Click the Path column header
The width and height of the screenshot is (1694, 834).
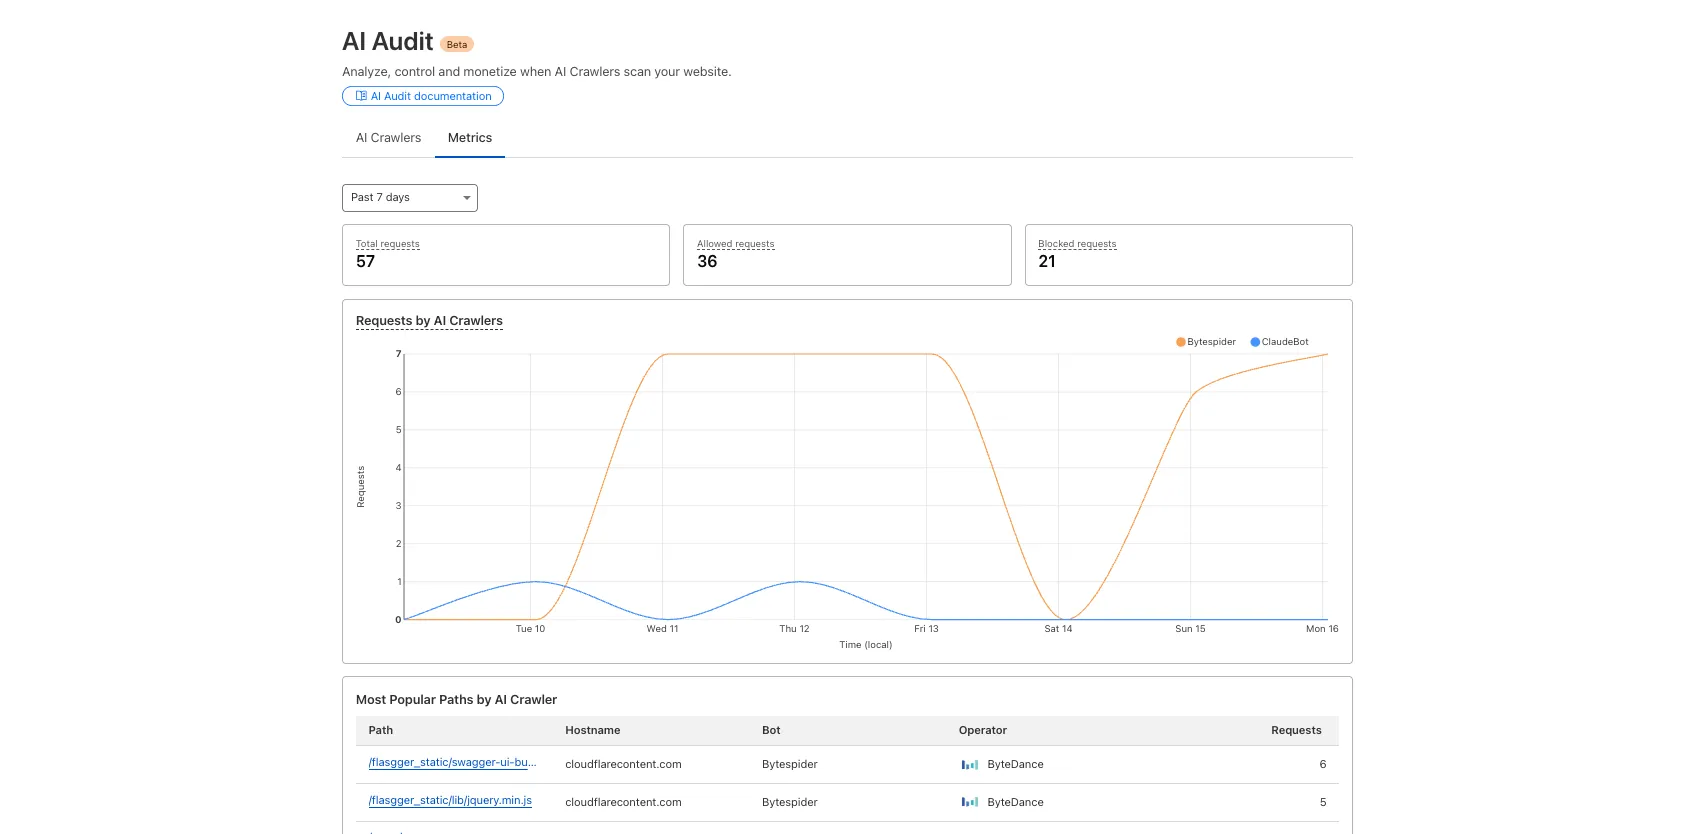tap(381, 731)
